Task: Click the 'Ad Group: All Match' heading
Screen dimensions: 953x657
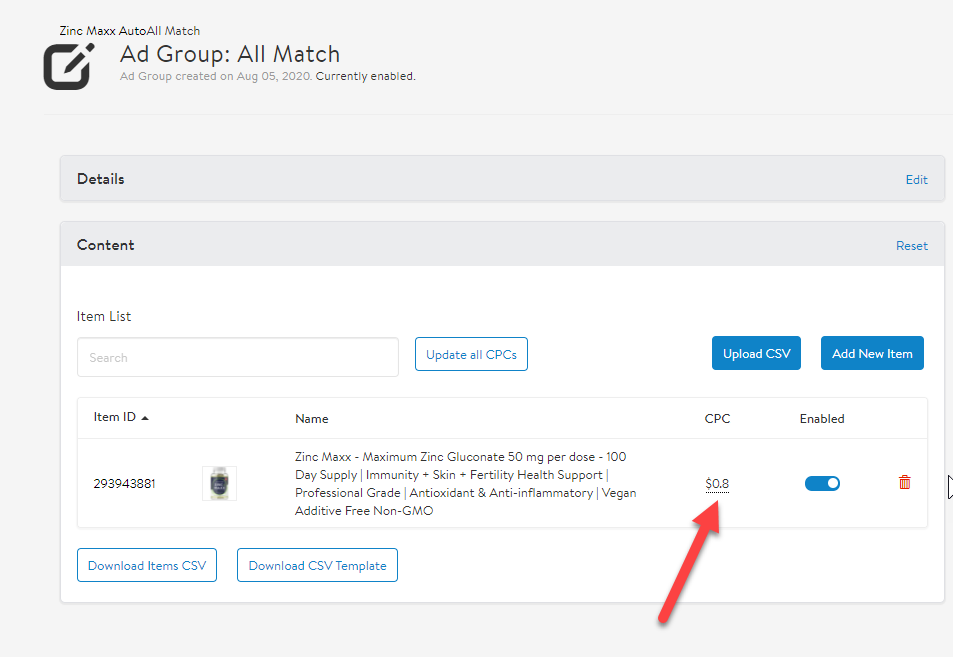Action: click(x=230, y=54)
